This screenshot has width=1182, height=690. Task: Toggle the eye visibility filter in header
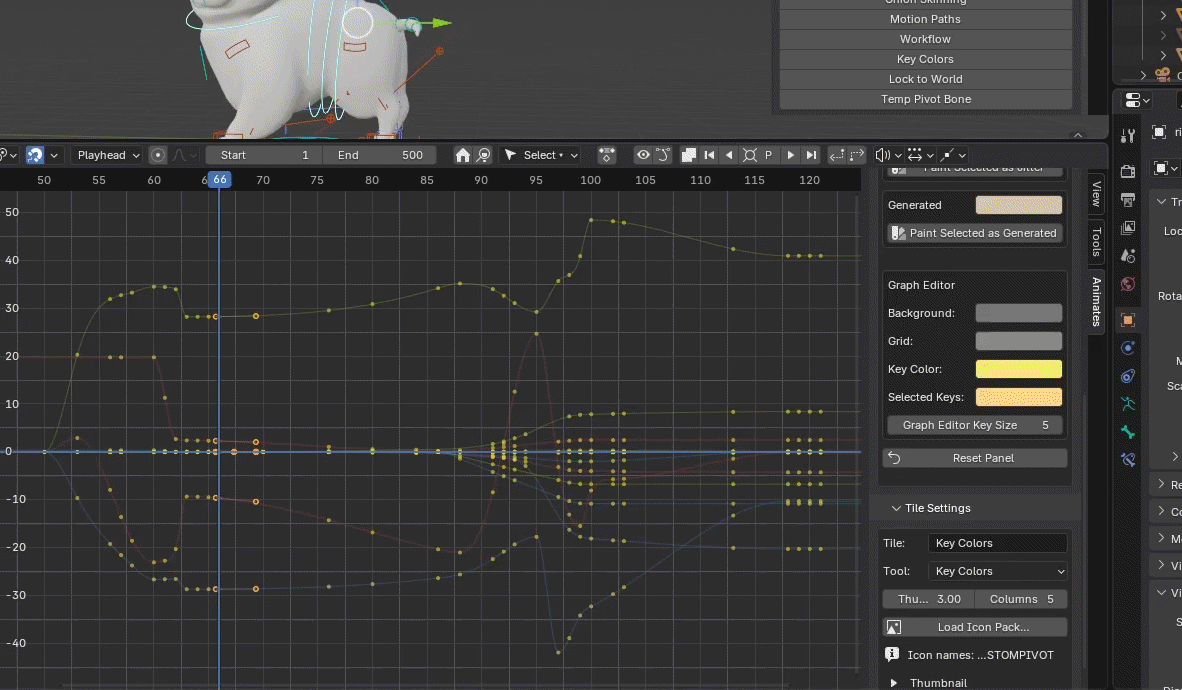(643, 155)
